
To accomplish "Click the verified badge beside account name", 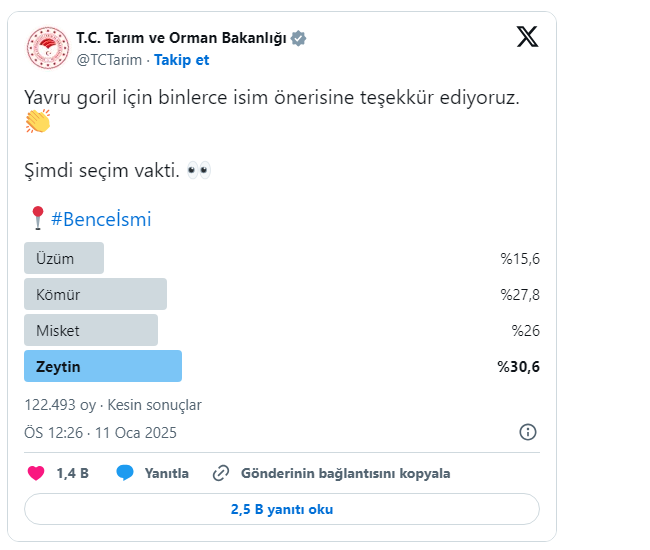I will pos(299,38).
